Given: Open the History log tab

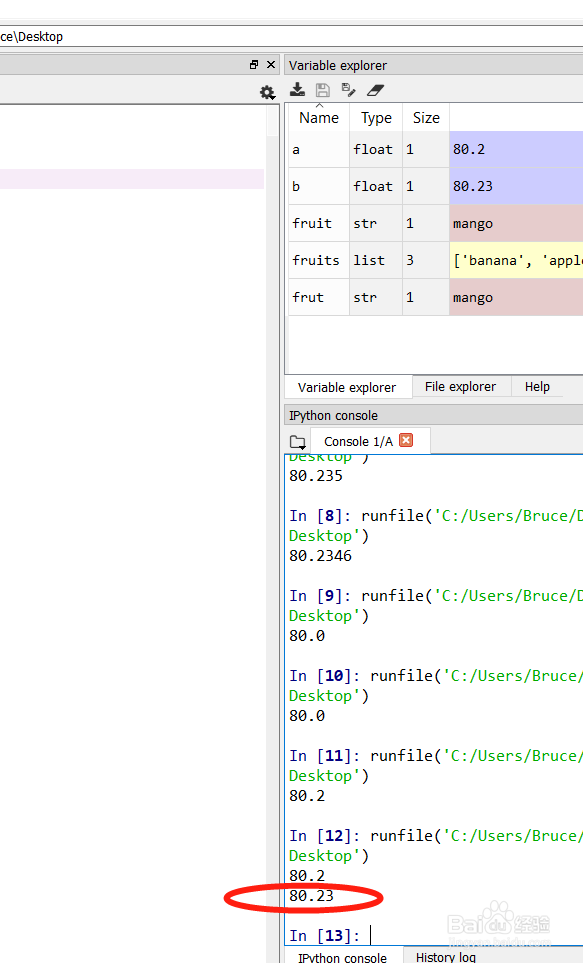Looking at the screenshot, I should [x=445, y=956].
